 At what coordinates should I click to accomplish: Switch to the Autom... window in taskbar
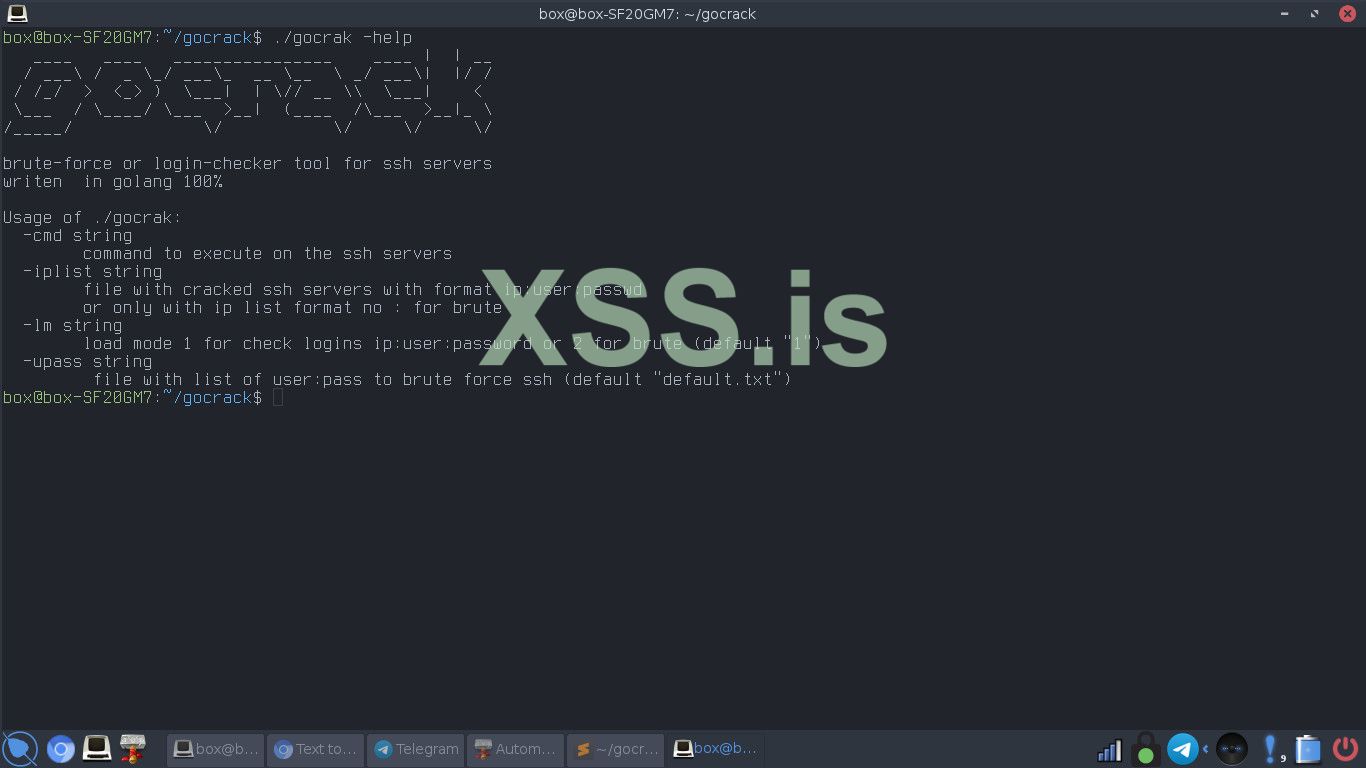(515, 749)
